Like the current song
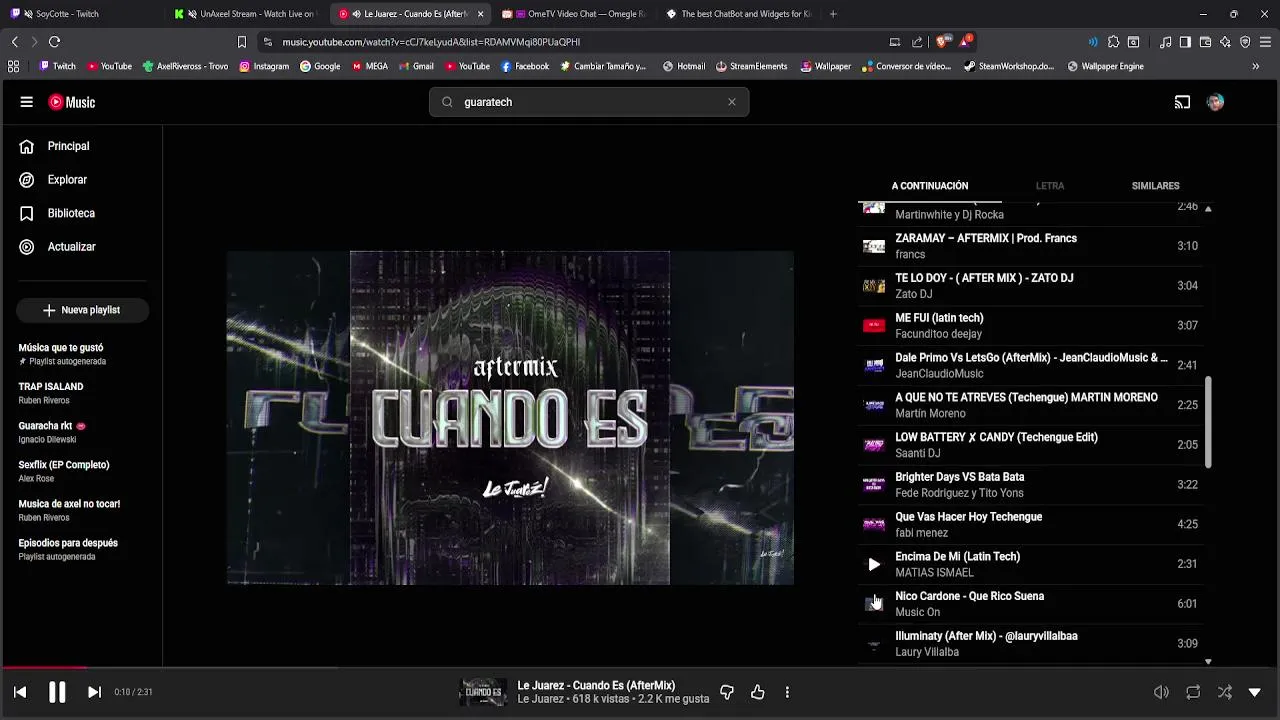This screenshot has height=720, width=1280. [x=757, y=692]
